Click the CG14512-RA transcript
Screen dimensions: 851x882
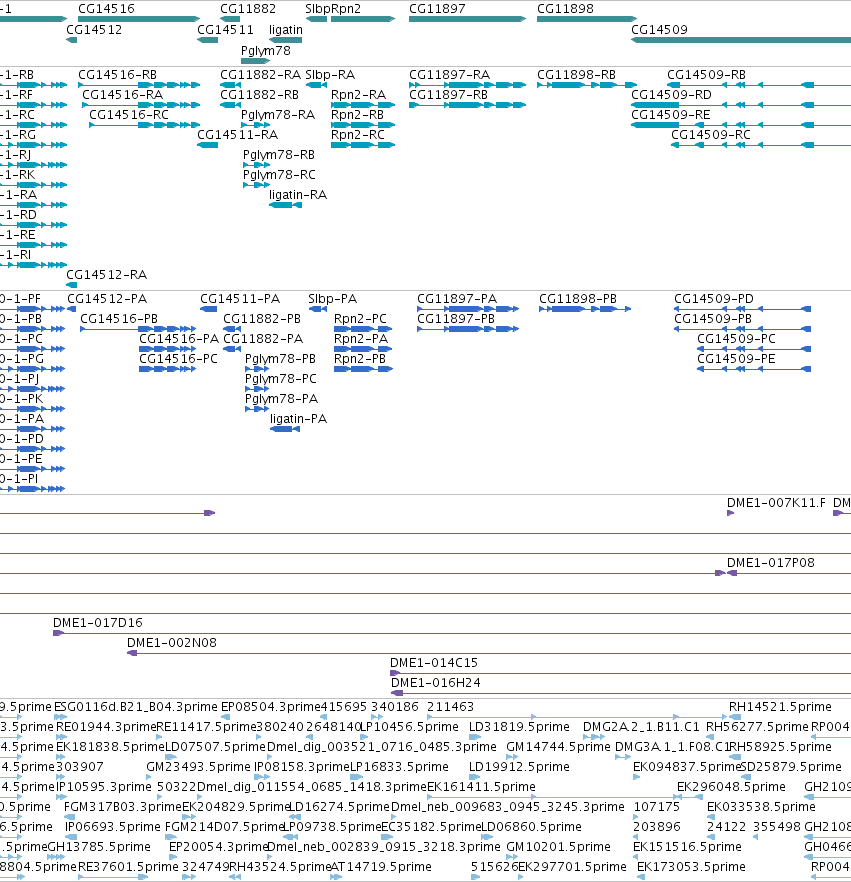107,275
